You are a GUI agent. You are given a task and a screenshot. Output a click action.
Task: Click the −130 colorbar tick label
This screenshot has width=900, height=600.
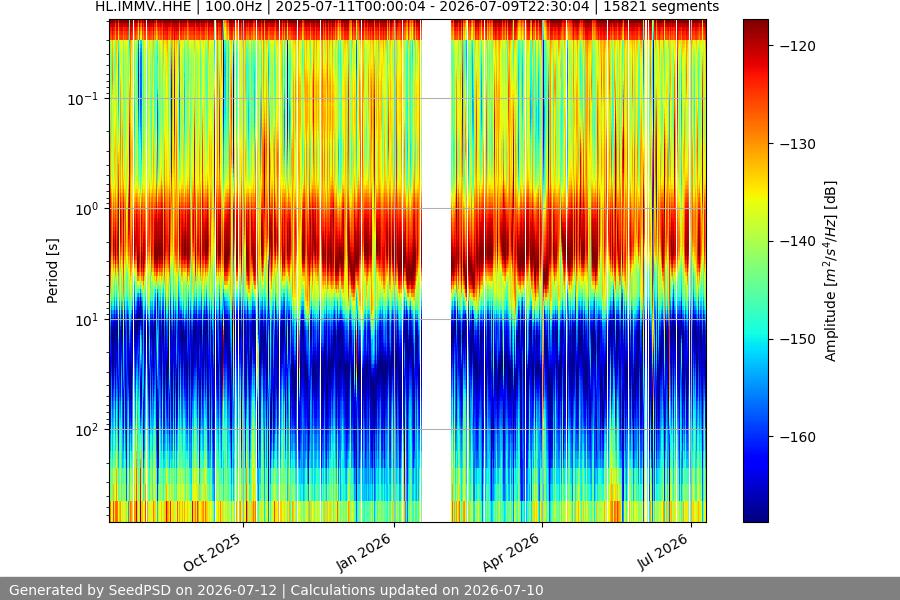pos(798,144)
